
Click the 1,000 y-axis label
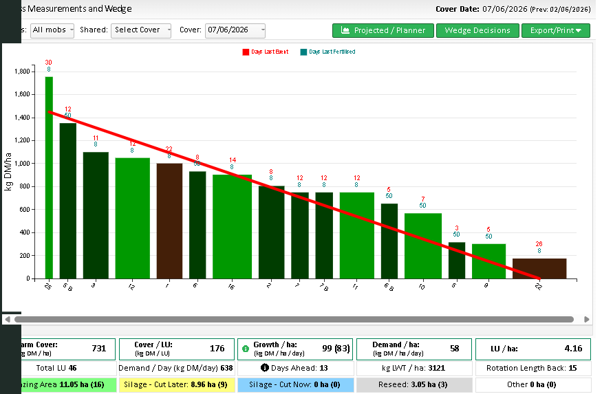pyautogui.click(x=22, y=164)
